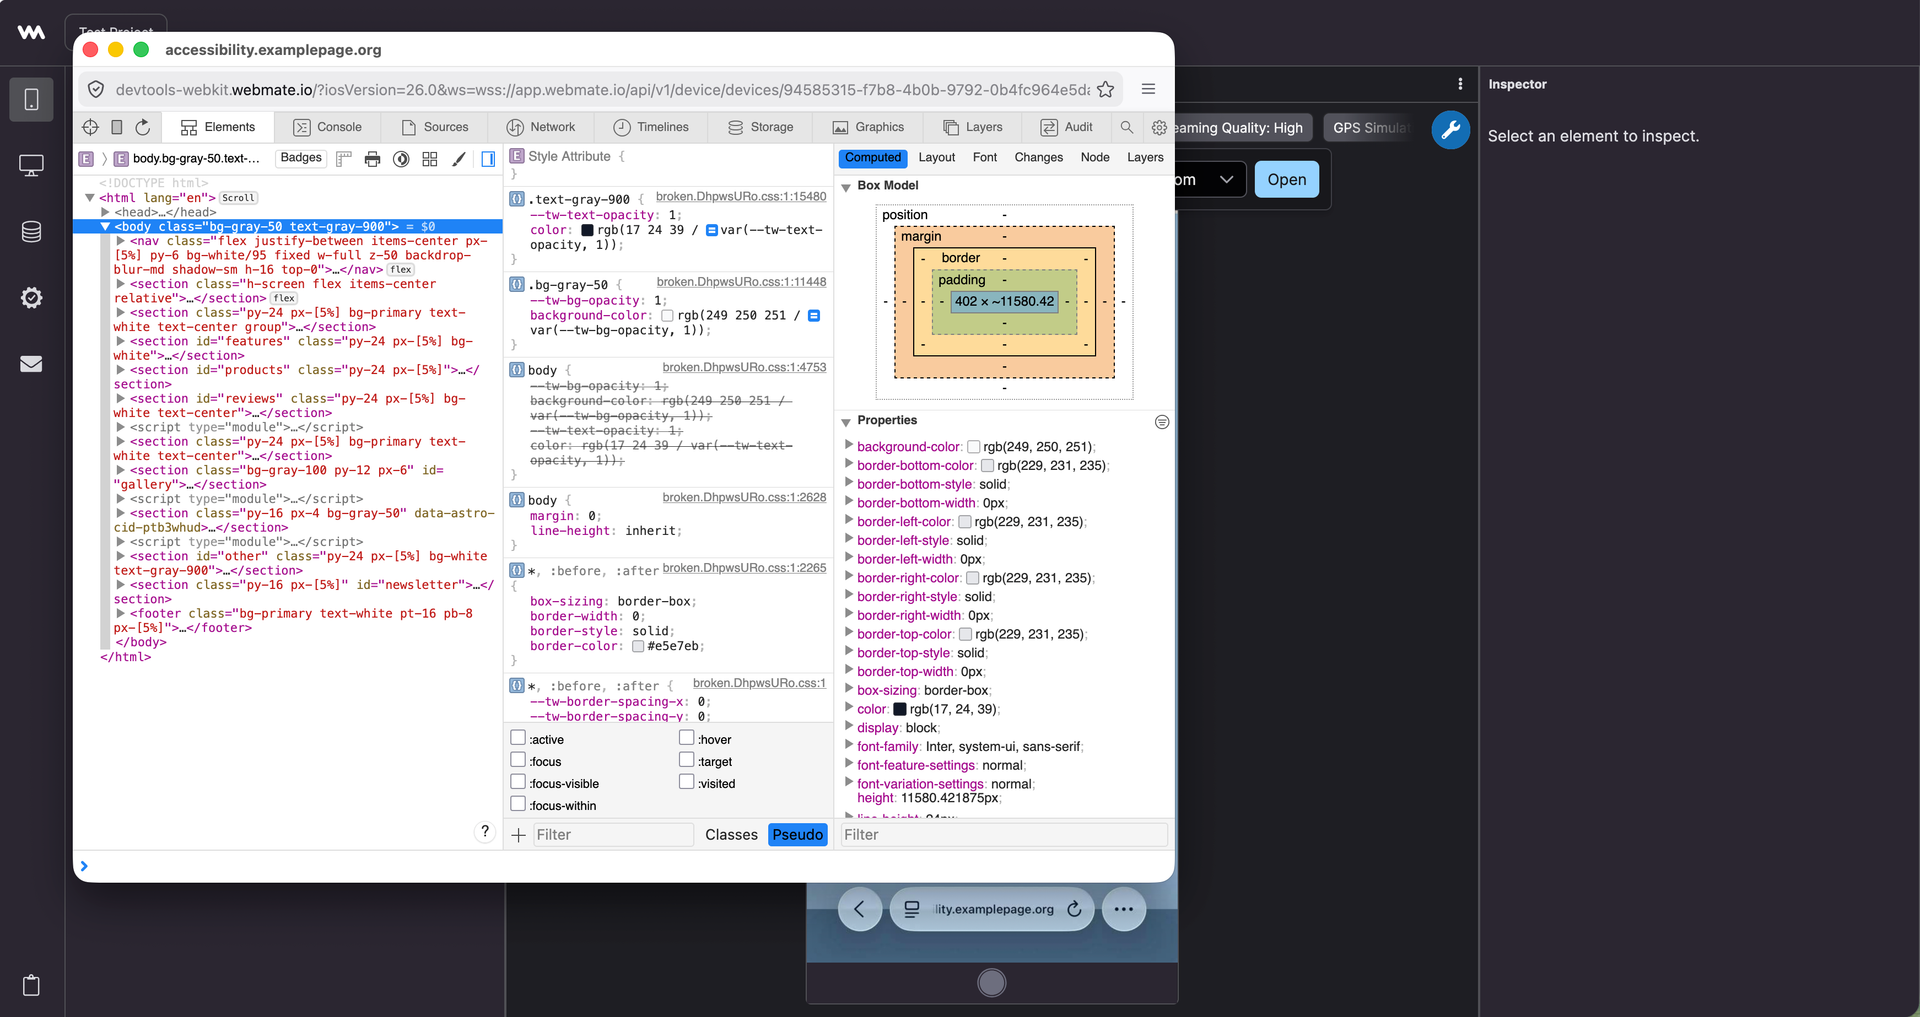Open the dropdown beside the Open button
Viewport: 1920px width, 1017px height.
tap(1226, 180)
